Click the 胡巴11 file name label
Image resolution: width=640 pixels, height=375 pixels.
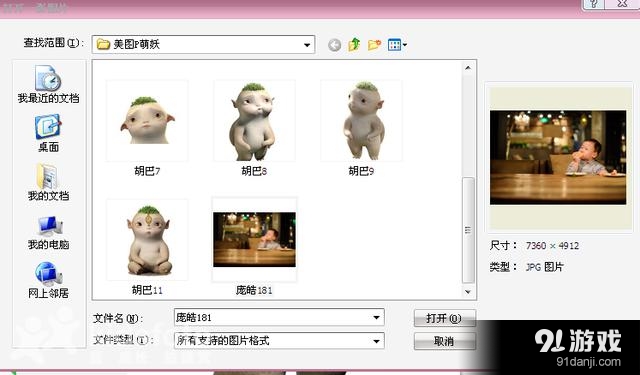147,290
